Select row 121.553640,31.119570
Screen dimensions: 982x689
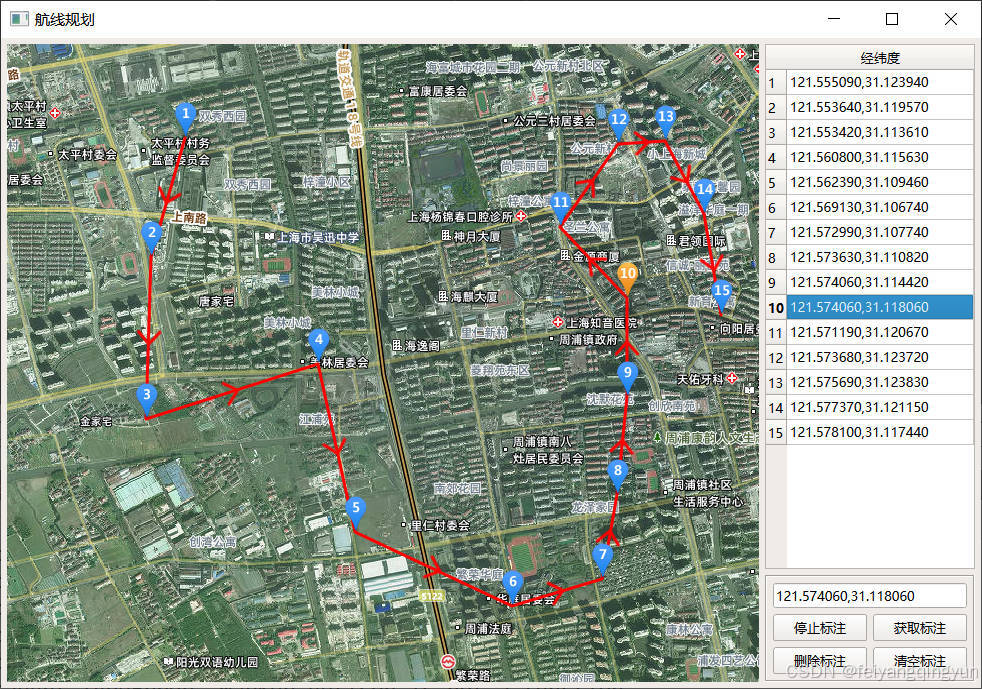(880, 107)
